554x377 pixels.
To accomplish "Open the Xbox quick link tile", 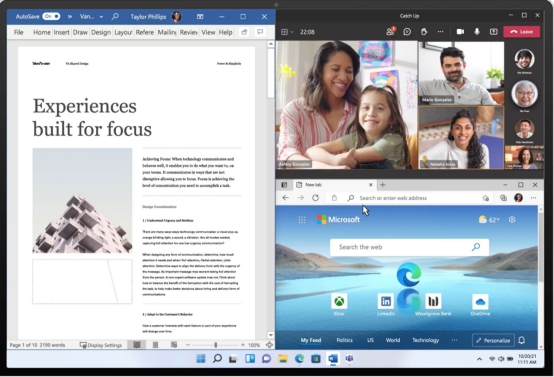I will (339, 305).
